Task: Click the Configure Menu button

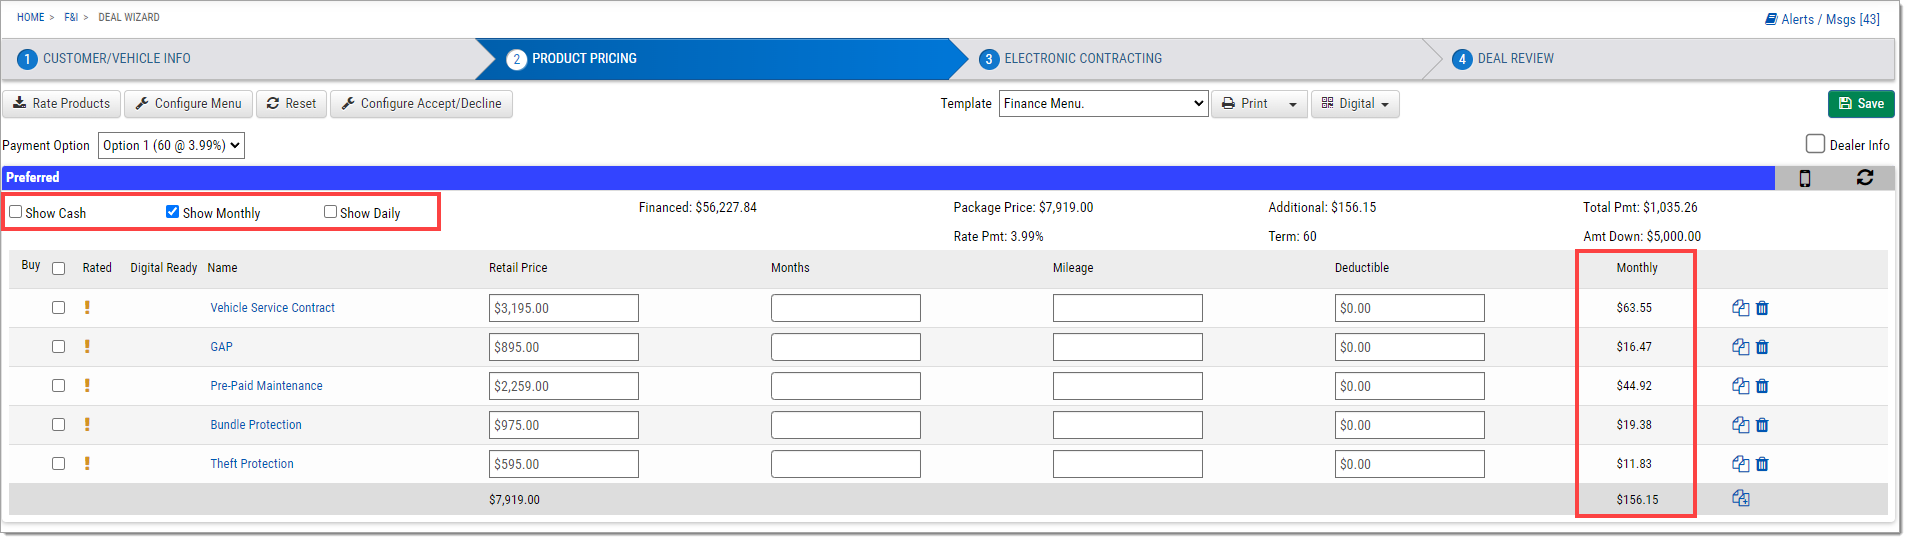Action: [188, 104]
